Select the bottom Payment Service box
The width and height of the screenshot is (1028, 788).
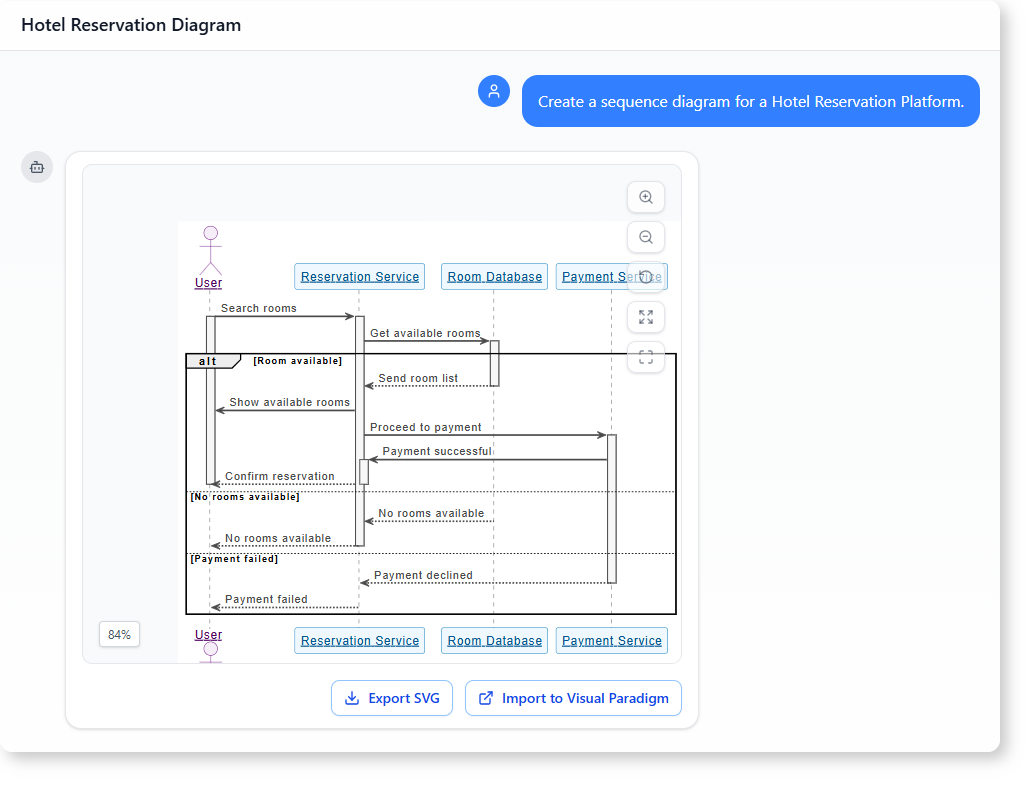click(x=612, y=641)
